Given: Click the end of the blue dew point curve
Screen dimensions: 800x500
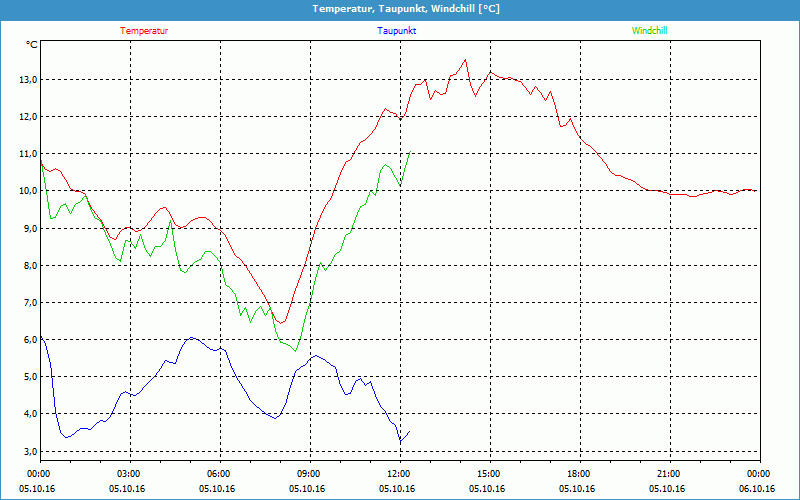Looking at the screenshot, I should pyautogui.click(x=409, y=431).
